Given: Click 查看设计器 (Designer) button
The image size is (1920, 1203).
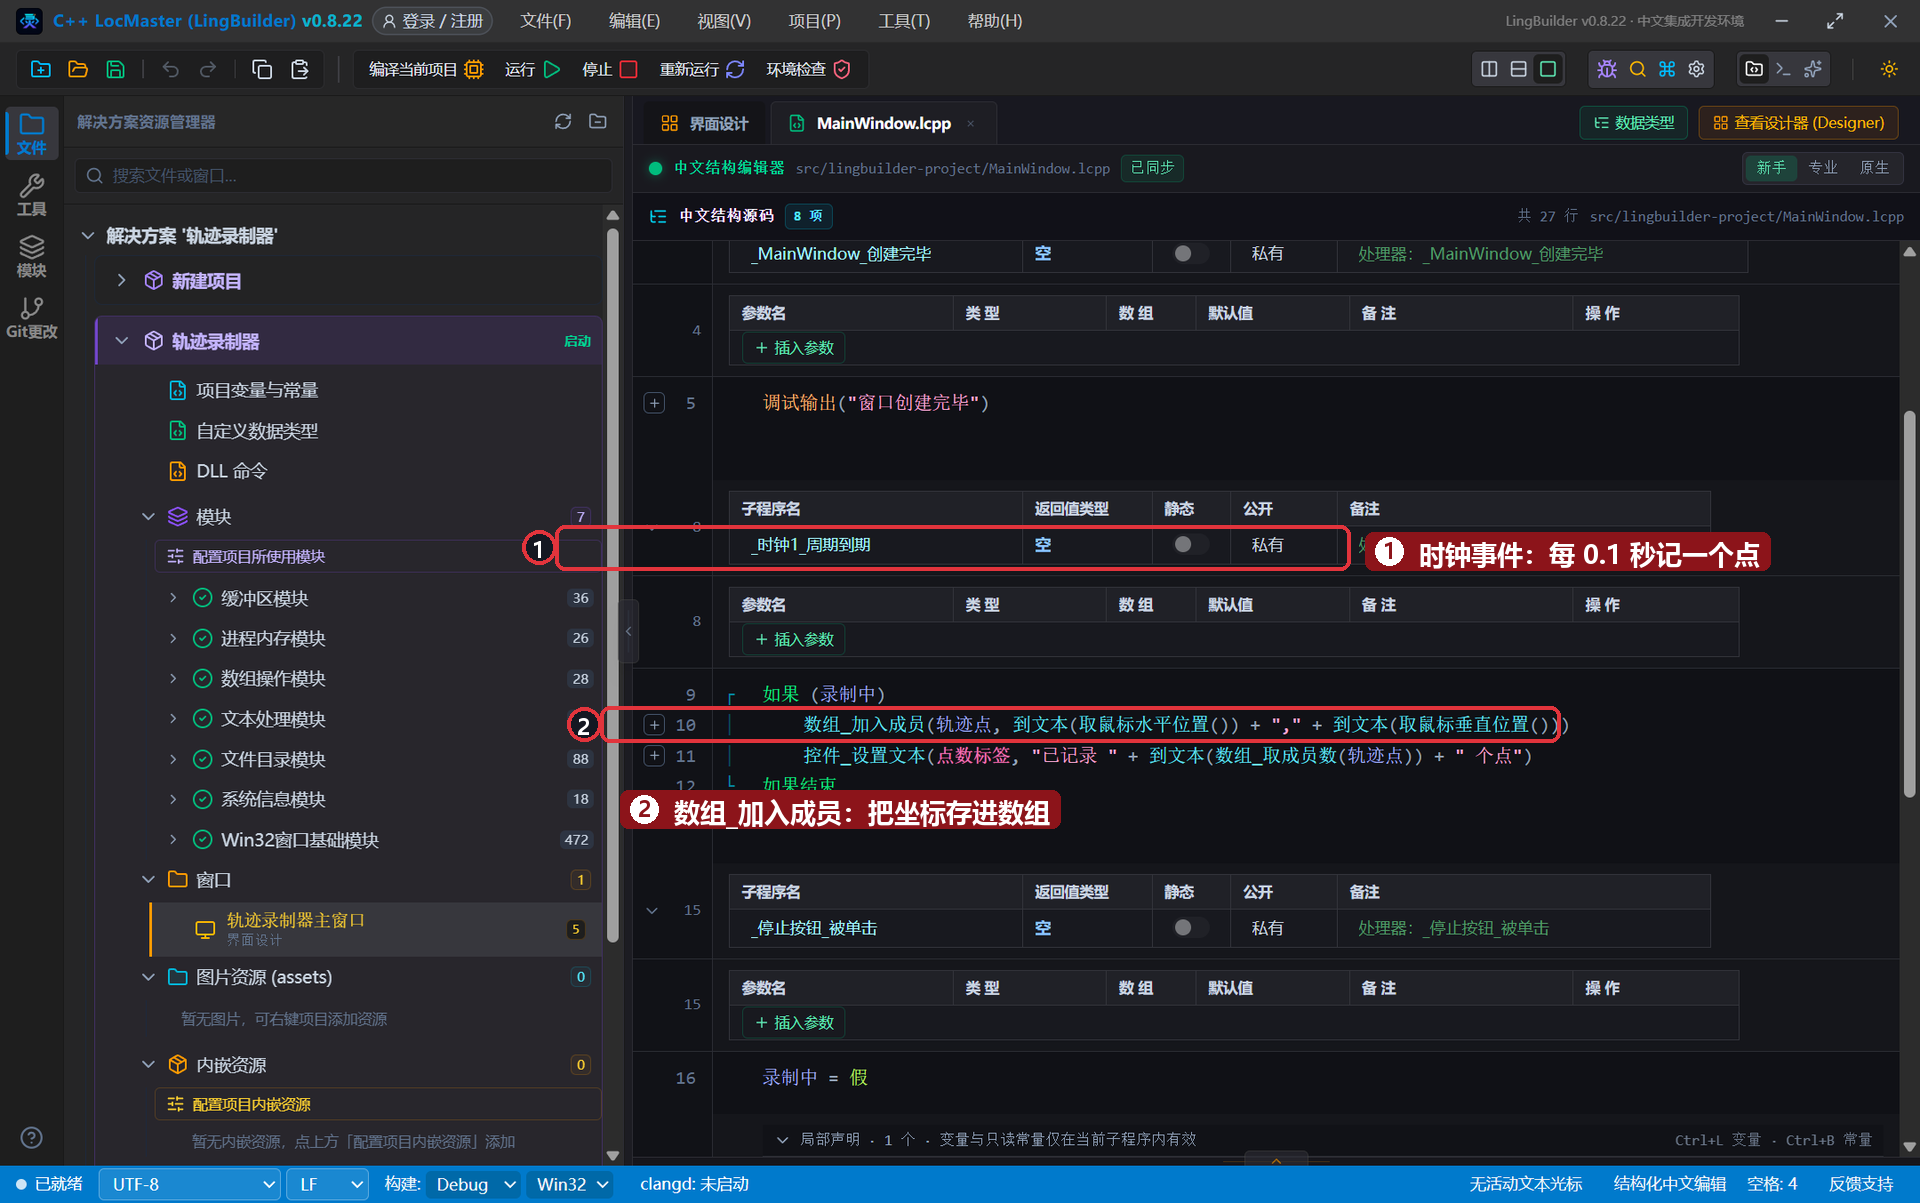Looking at the screenshot, I should pyautogui.click(x=1798, y=122).
